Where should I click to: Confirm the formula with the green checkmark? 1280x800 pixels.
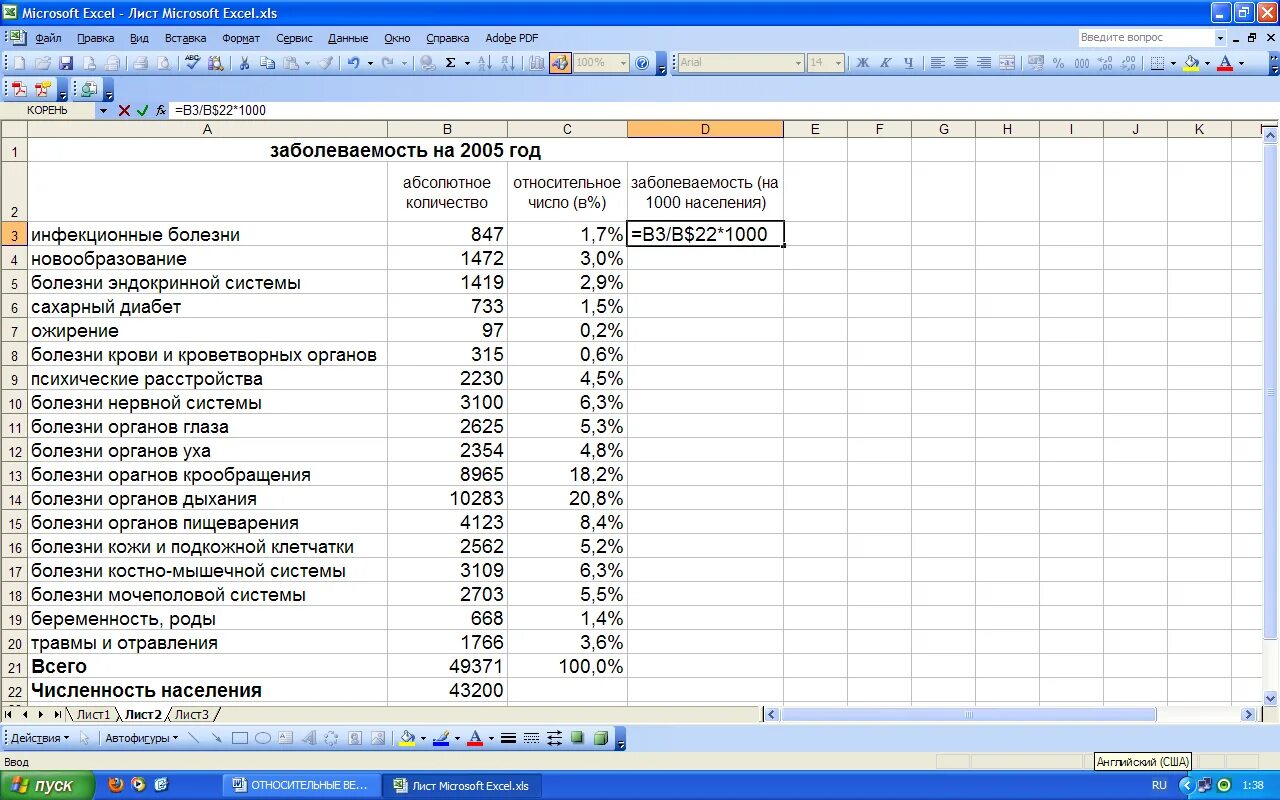[142, 110]
